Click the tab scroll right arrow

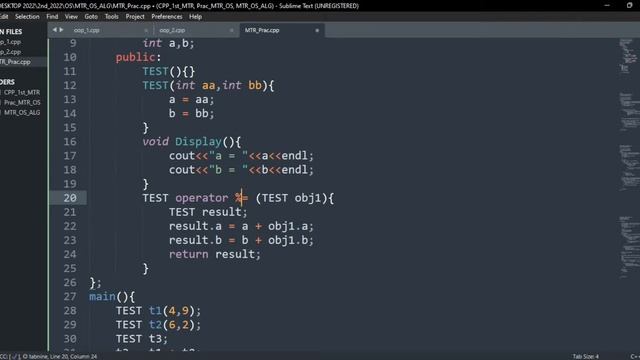pyautogui.click(x=61, y=30)
